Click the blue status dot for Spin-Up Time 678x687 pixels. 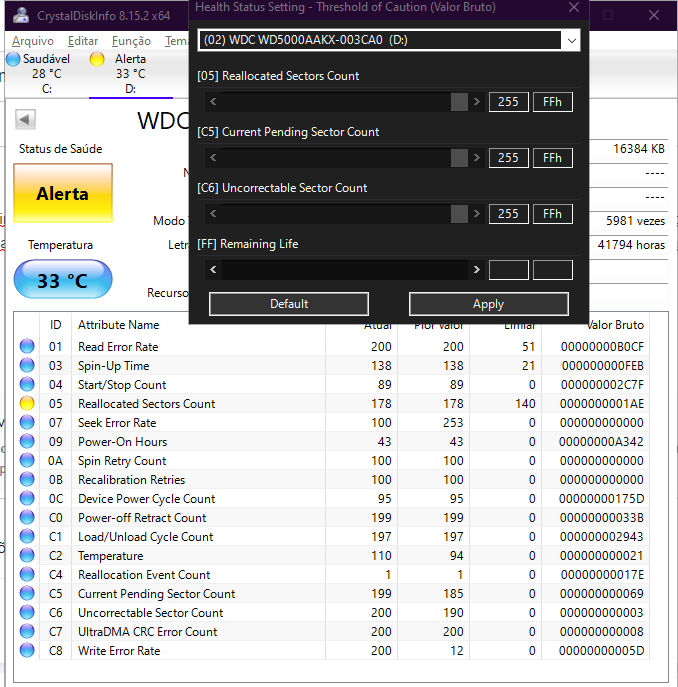(27, 365)
